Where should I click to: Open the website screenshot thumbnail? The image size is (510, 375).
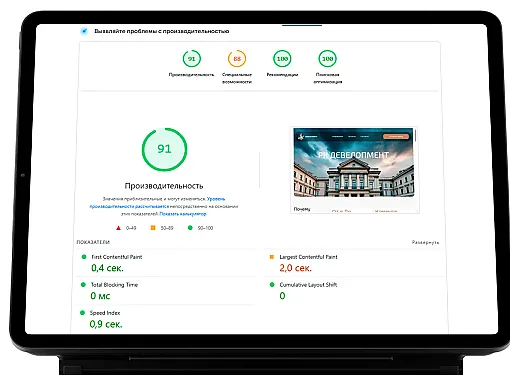click(x=355, y=170)
